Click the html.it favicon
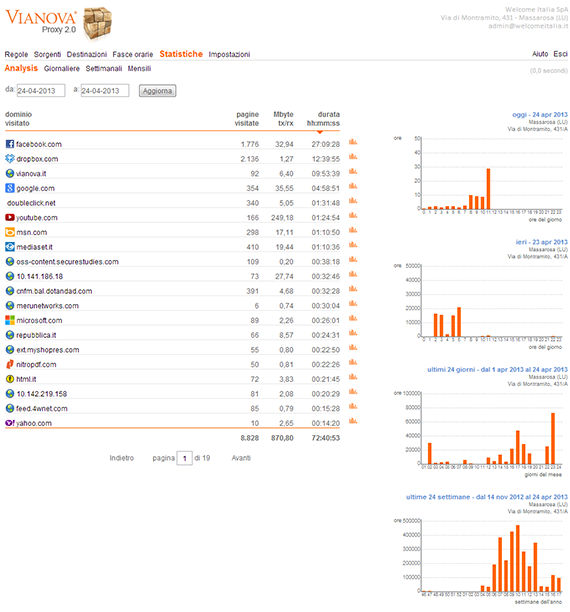This screenshot has width=570, height=612. coord(10,379)
